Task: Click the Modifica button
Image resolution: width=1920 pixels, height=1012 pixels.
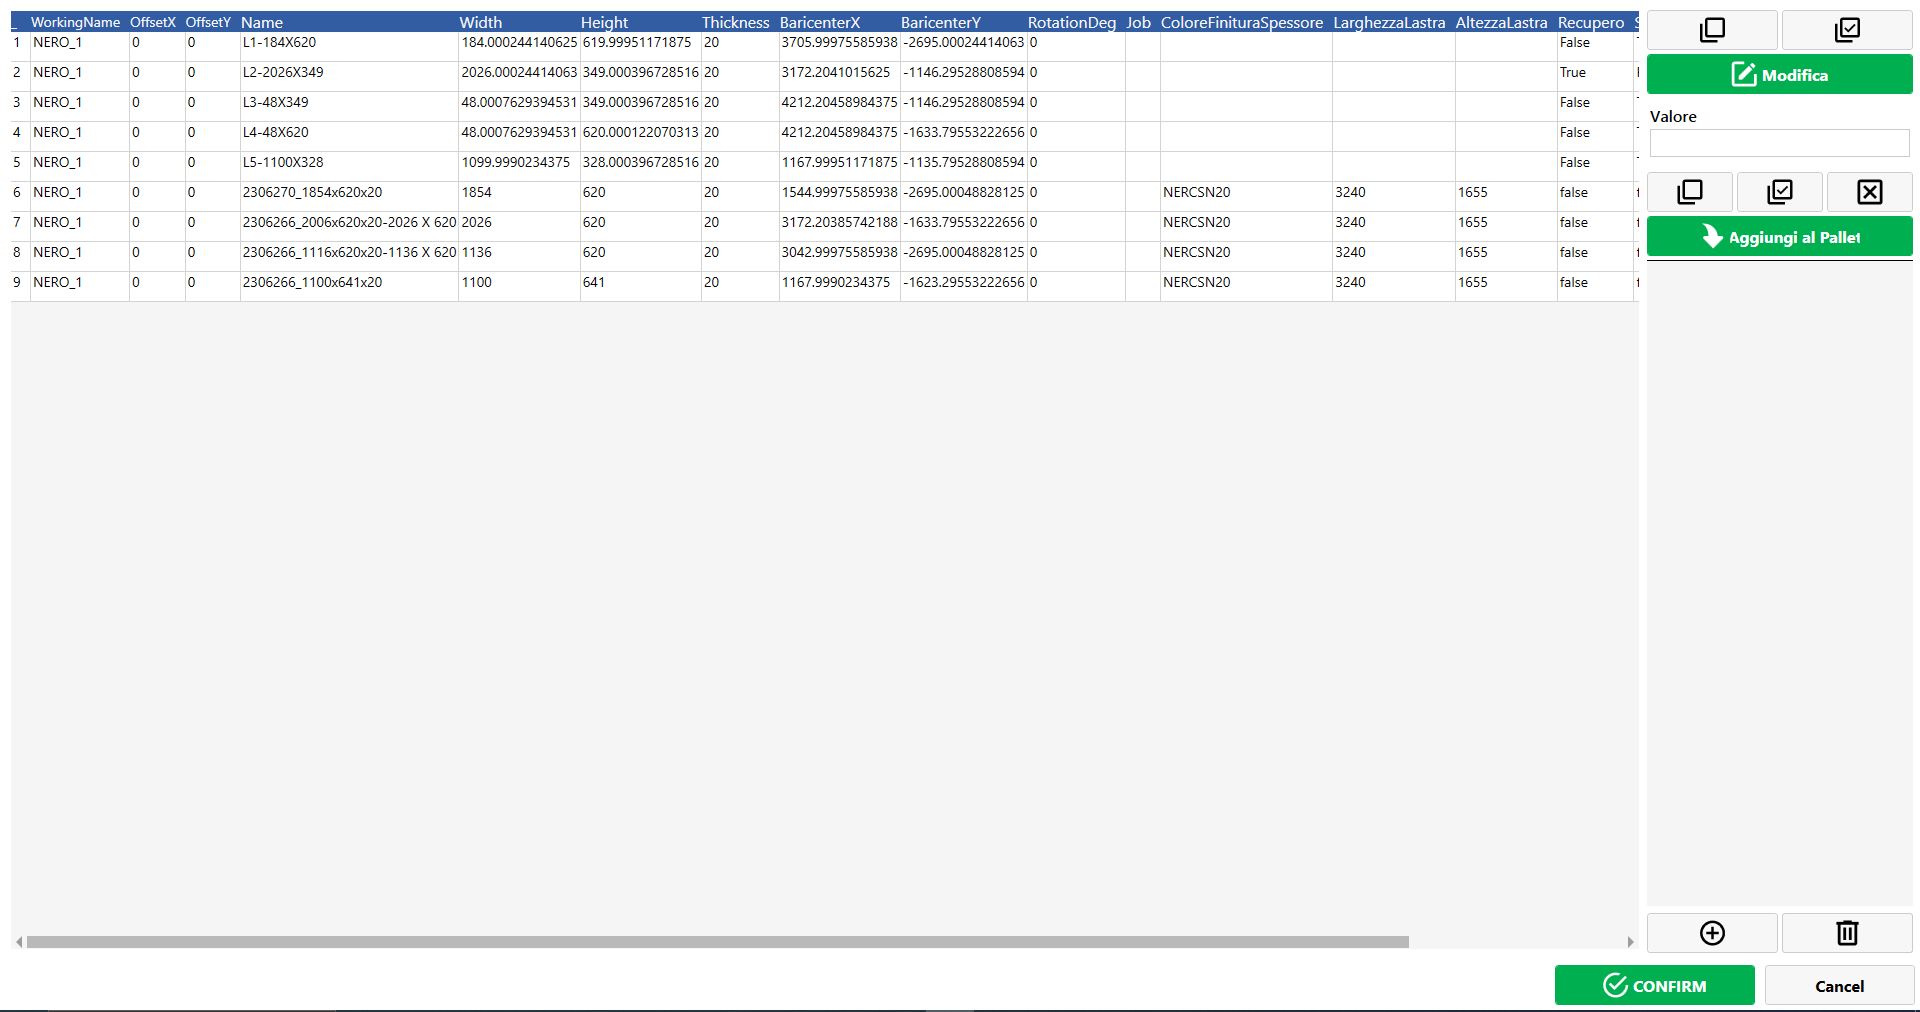Action: [x=1780, y=75]
